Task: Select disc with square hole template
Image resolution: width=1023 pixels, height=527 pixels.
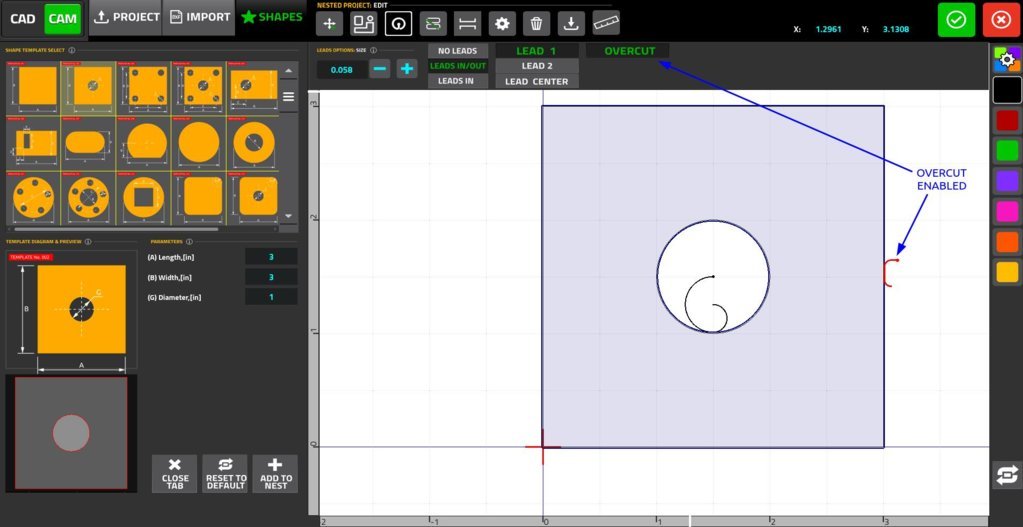Action: coord(143,198)
